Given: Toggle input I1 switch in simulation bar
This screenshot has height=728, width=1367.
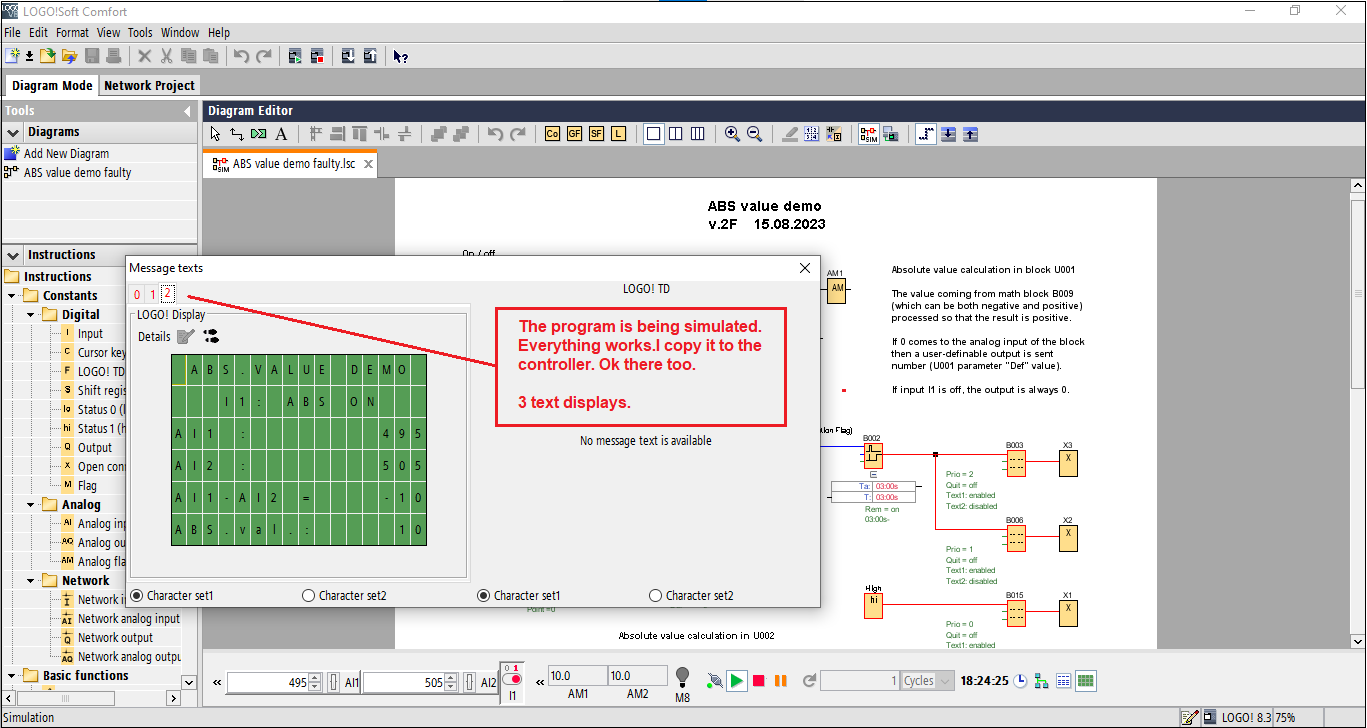Looking at the screenshot, I should (512, 679).
